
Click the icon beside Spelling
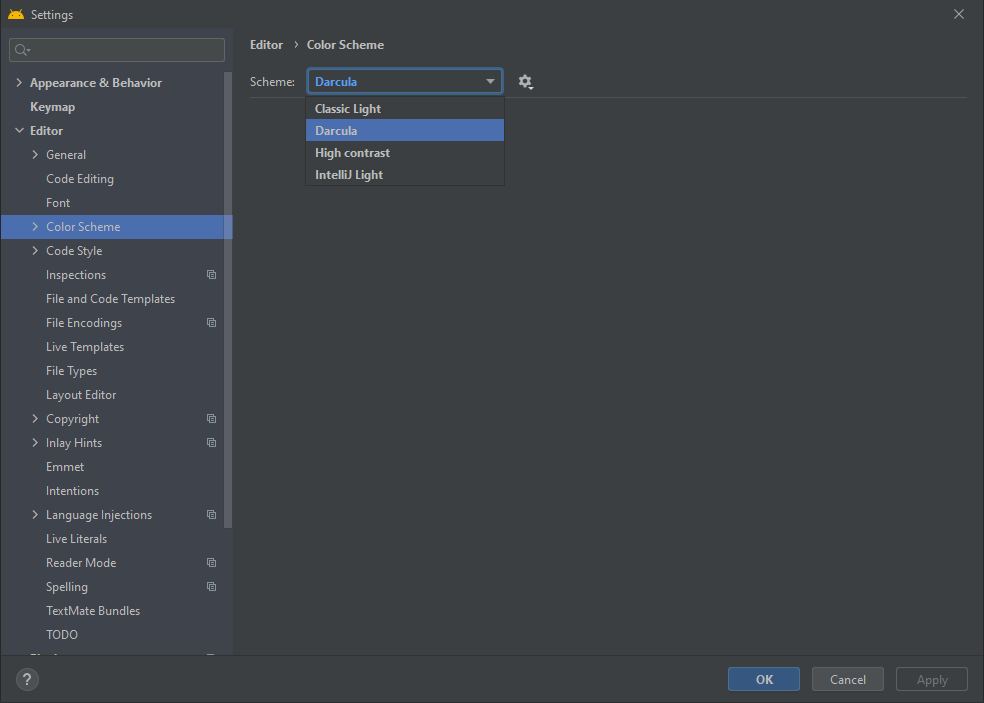tap(211, 586)
